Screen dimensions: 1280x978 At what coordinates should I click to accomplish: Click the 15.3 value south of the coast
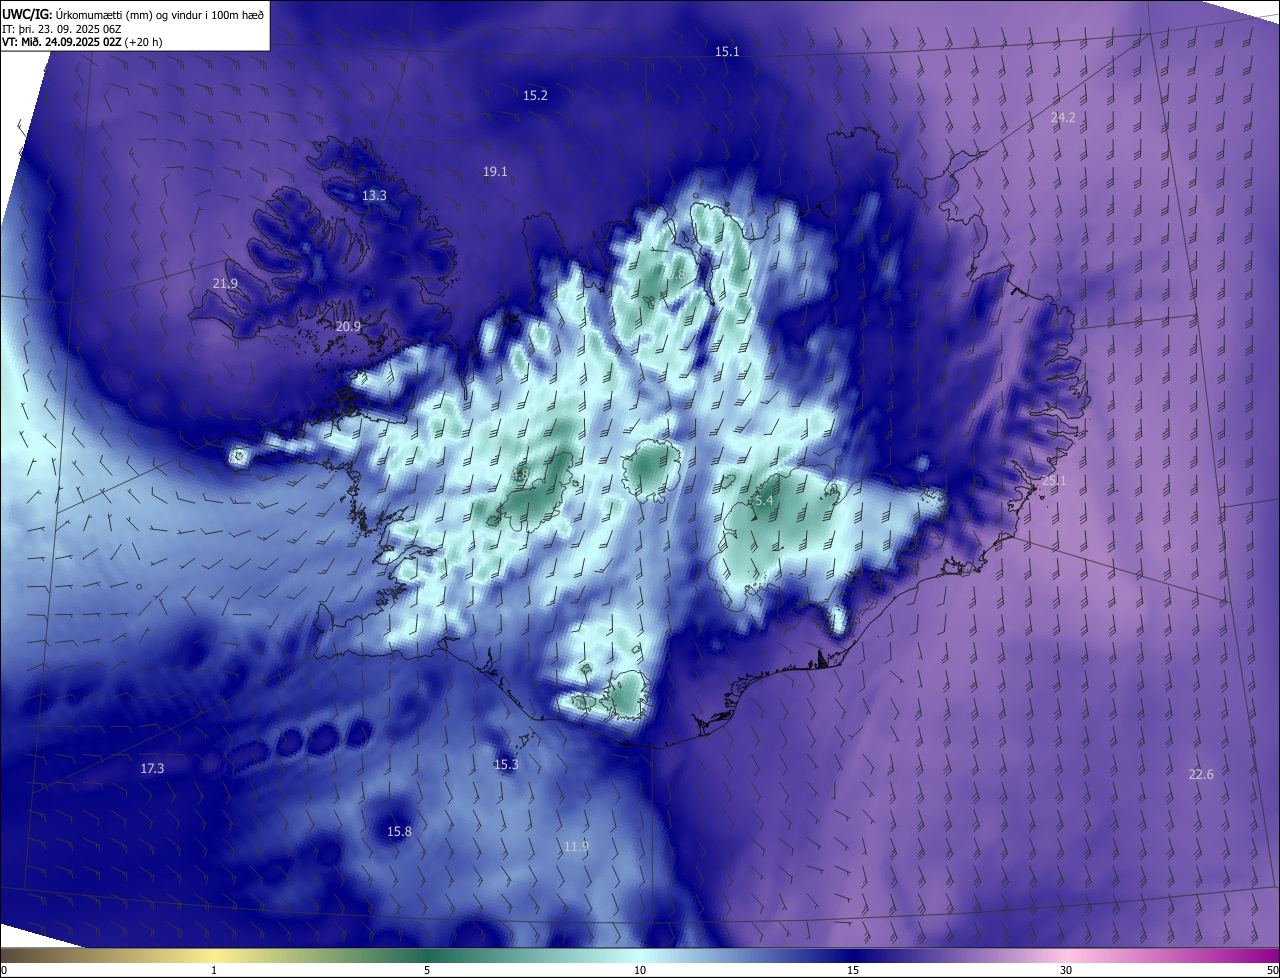click(x=506, y=764)
